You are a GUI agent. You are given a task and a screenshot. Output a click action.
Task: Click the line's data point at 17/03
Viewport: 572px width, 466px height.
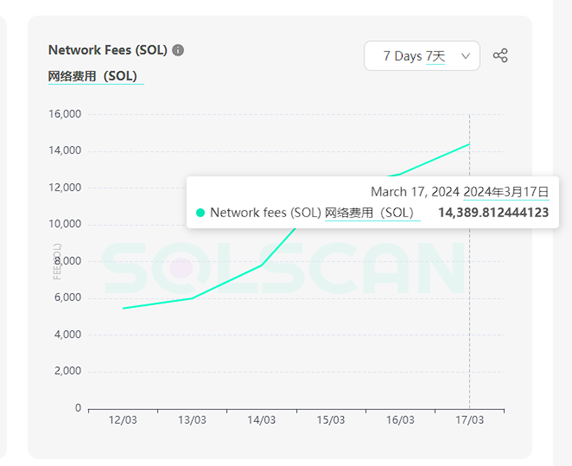click(x=469, y=144)
